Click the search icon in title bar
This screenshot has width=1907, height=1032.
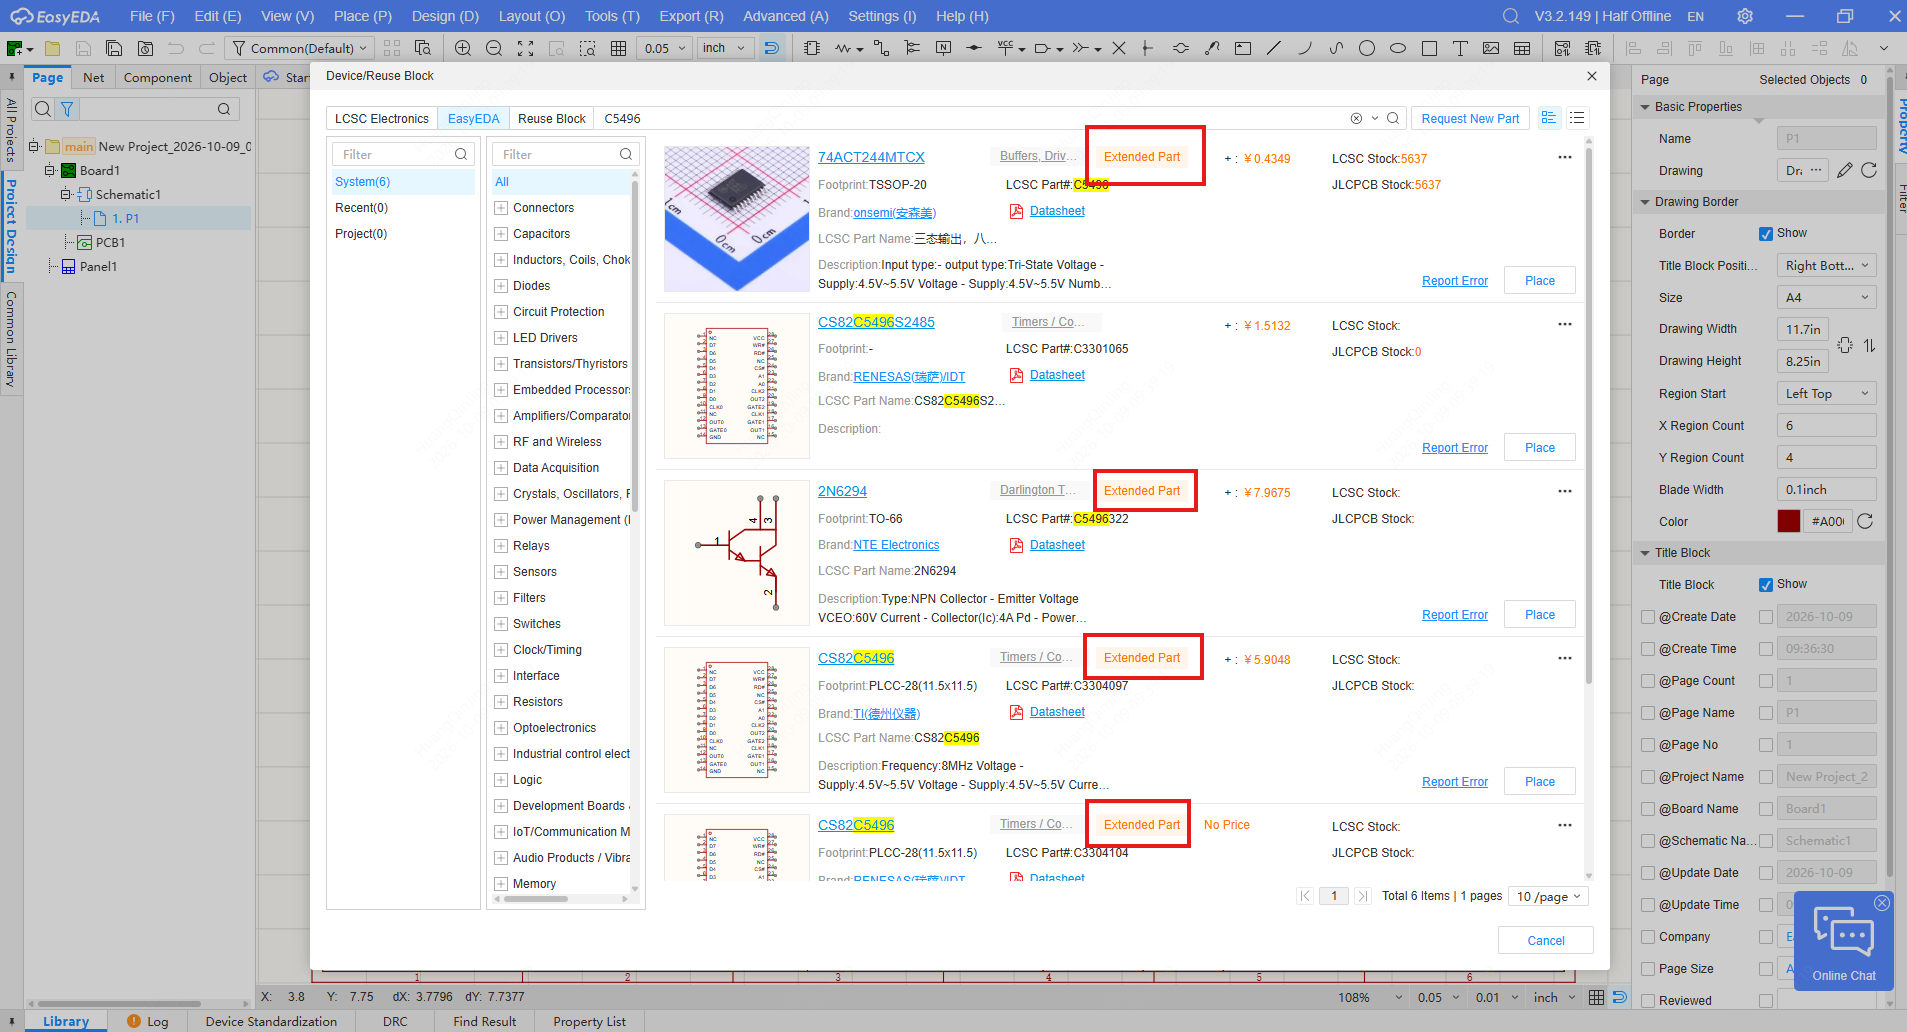1511,16
